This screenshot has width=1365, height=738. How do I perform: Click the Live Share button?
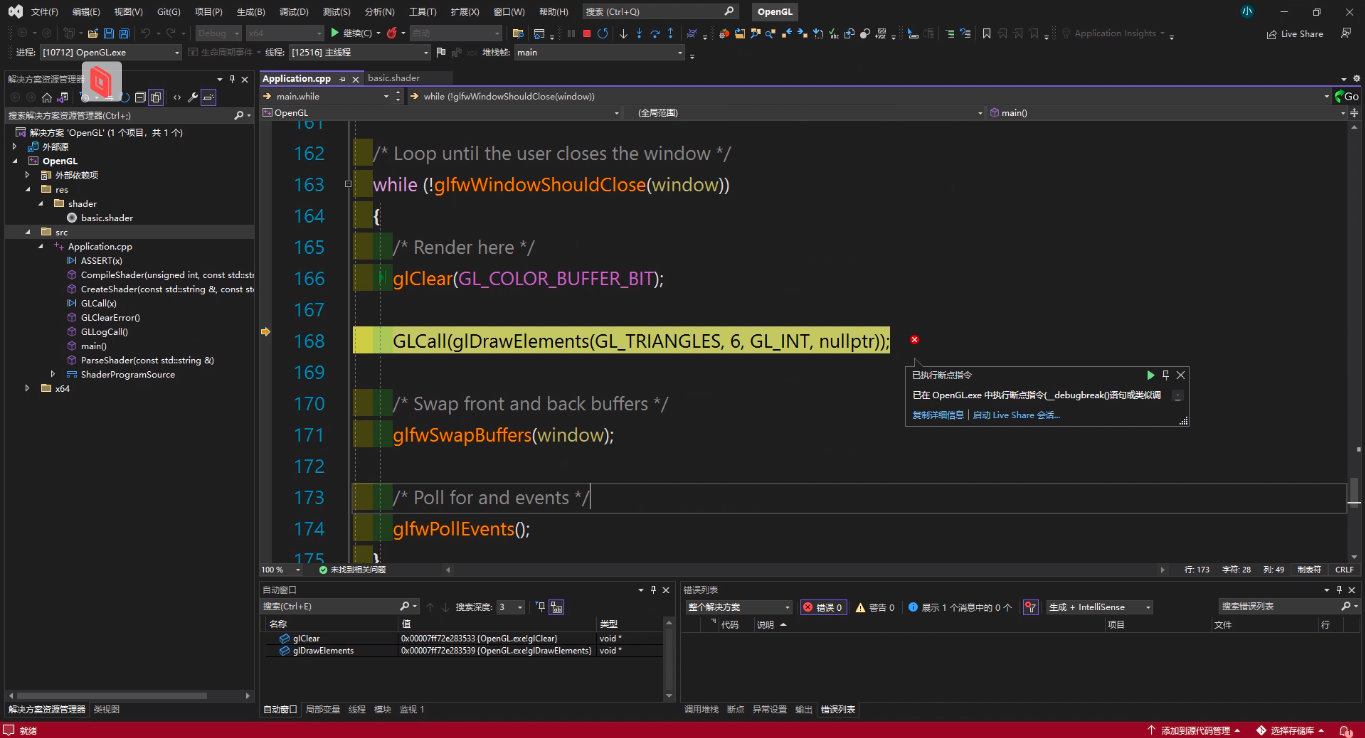coord(1294,33)
